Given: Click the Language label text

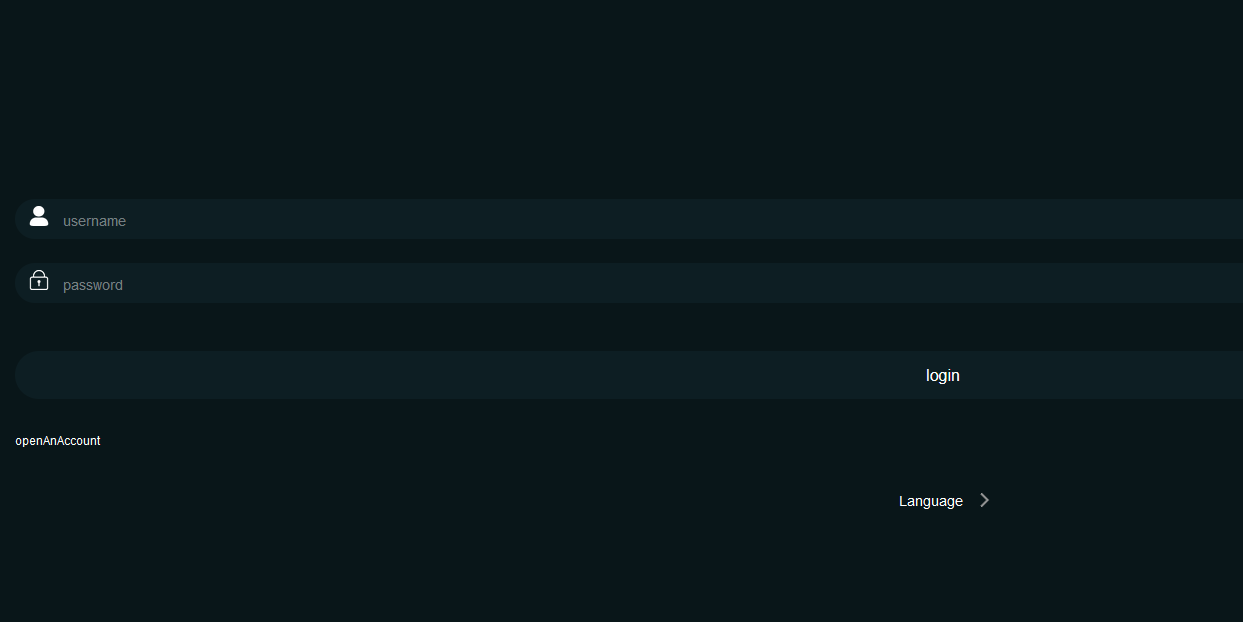Looking at the screenshot, I should click(931, 501).
